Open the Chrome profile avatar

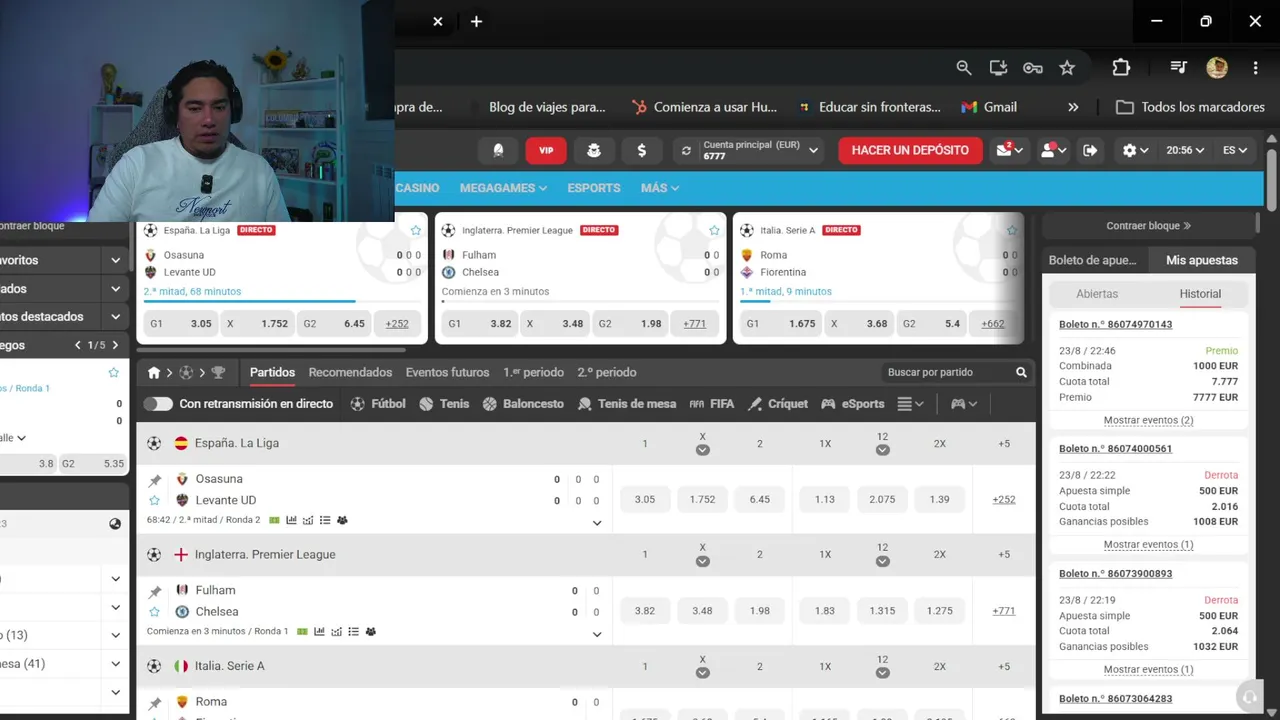pyautogui.click(x=1217, y=68)
